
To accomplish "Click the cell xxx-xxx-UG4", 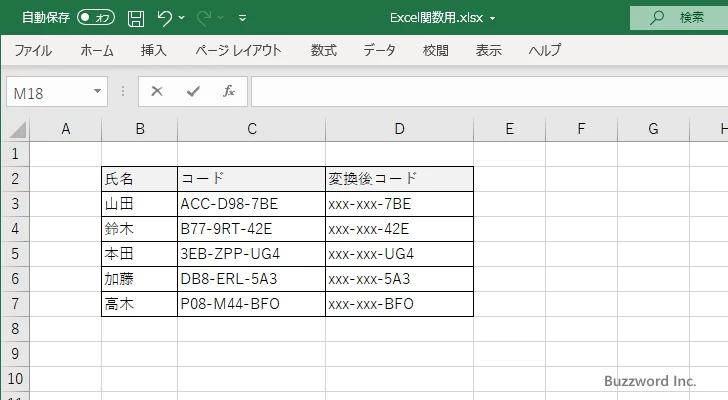I will coord(399,254).
